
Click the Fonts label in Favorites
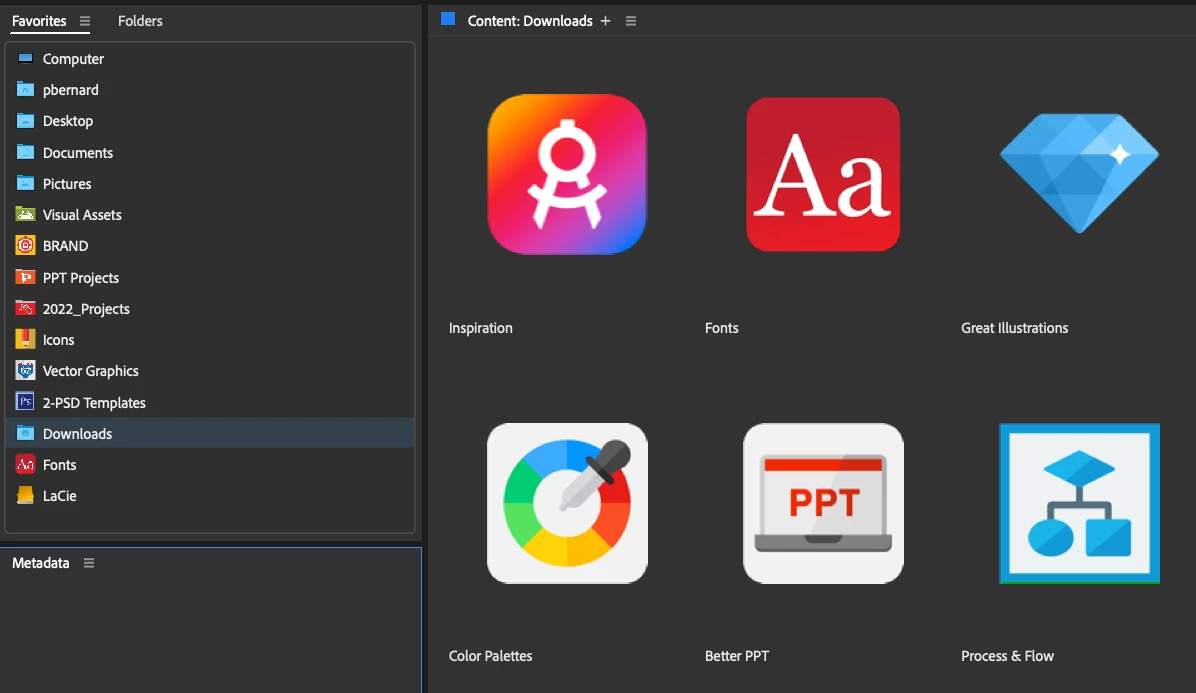pos(59,465)
